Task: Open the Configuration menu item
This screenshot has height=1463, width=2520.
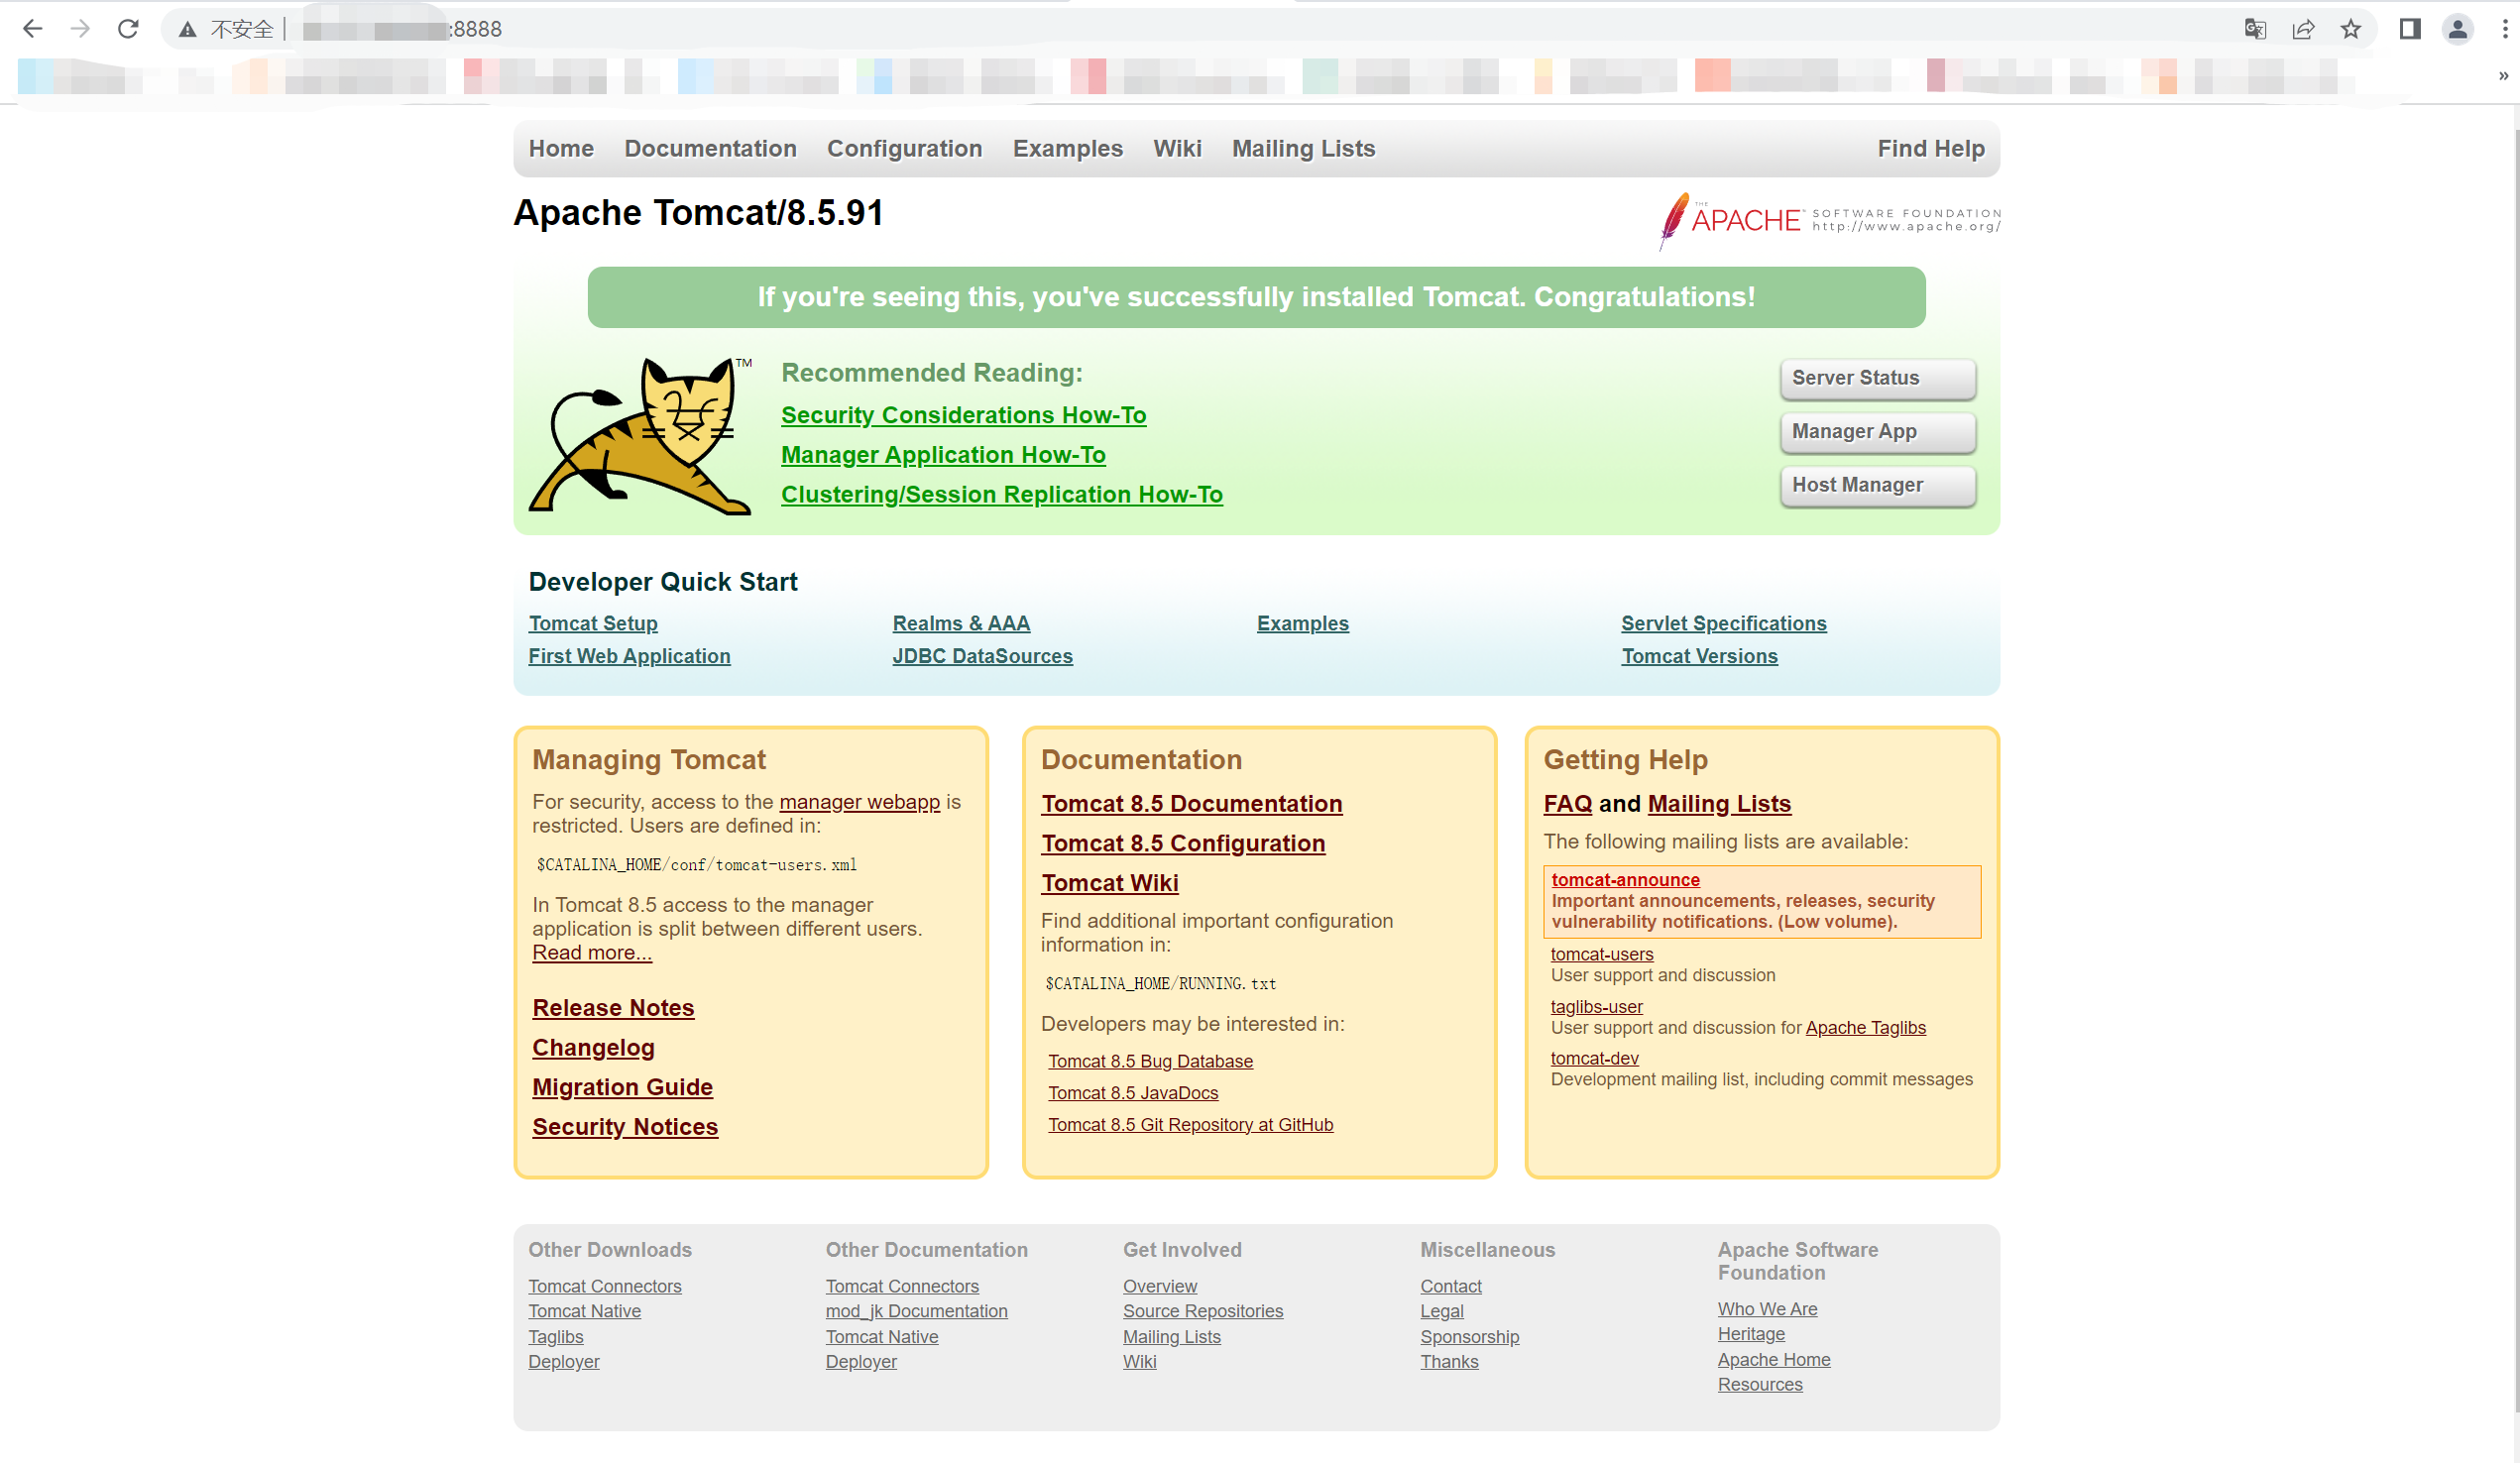Action: (904, 148)
